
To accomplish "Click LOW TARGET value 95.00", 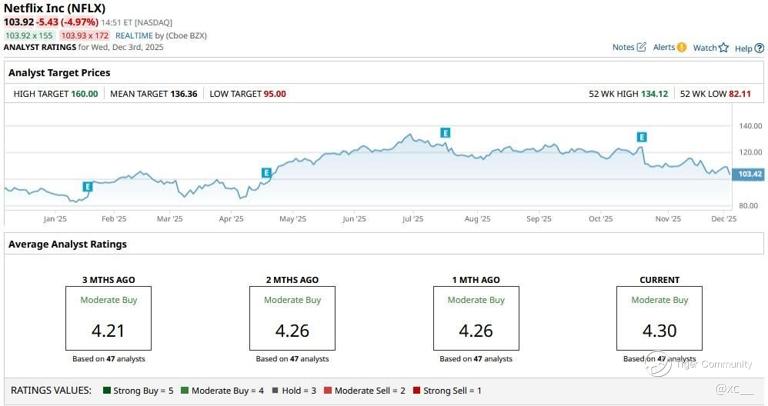I will pos(275,94).
